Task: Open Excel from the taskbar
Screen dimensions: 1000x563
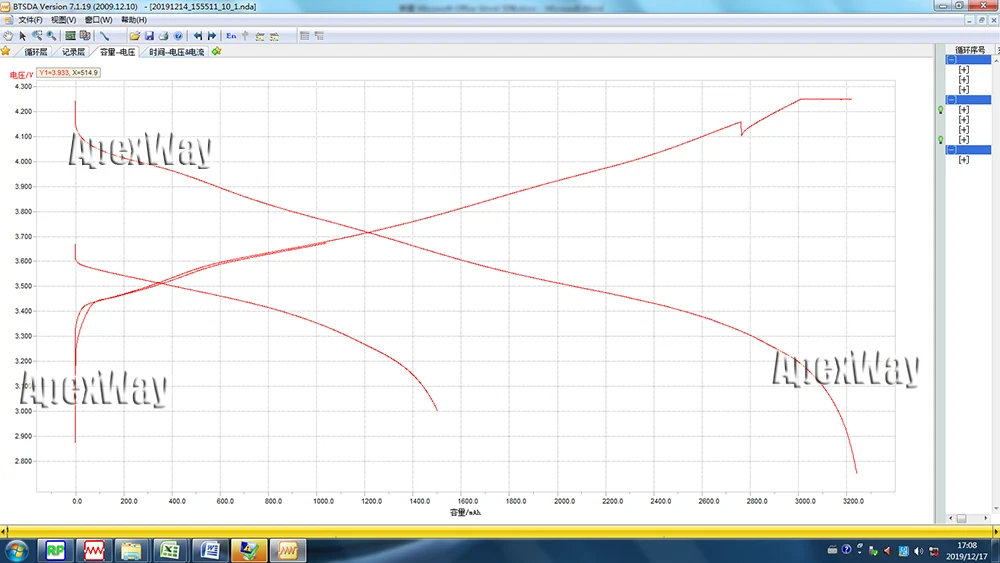Action: (170, 550)
